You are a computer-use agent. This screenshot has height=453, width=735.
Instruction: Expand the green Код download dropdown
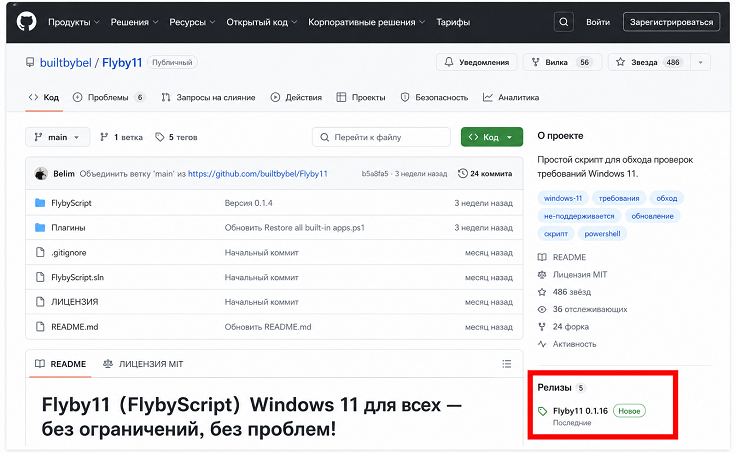coord(509,137)
